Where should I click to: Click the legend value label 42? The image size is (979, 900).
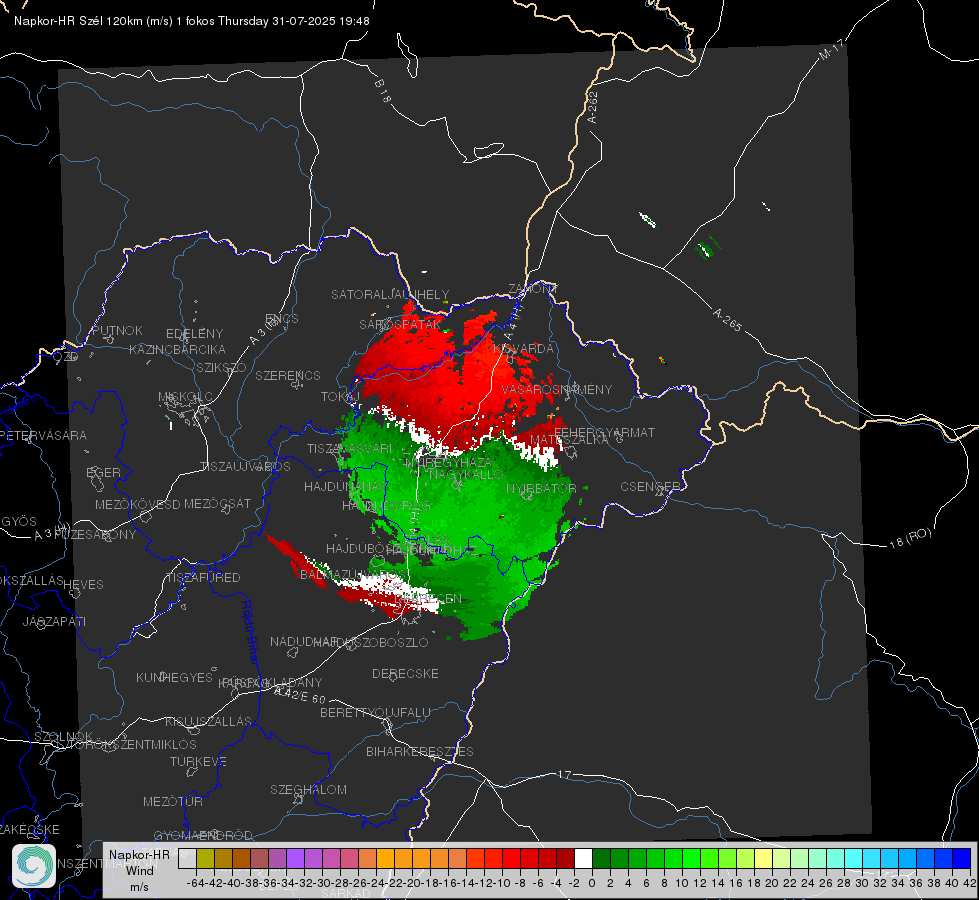click(969, 883)
